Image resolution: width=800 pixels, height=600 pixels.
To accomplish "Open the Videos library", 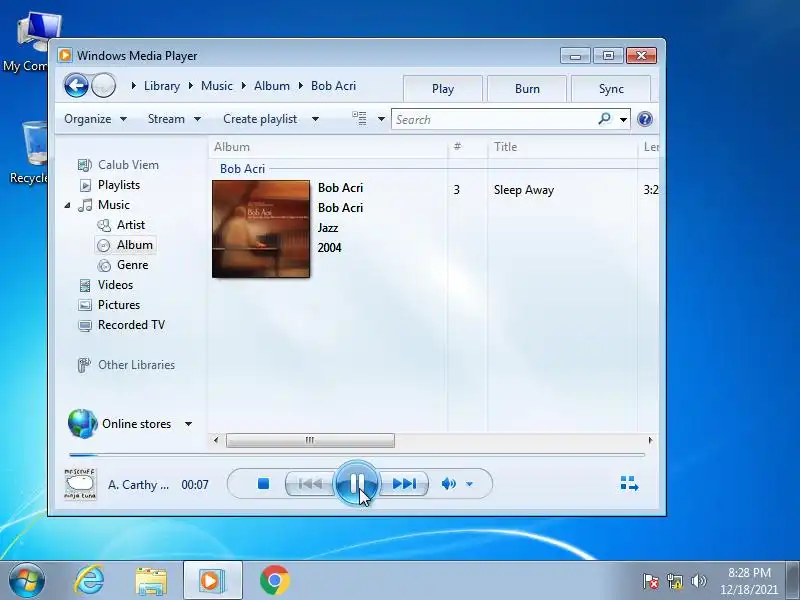I will point(115,285).
